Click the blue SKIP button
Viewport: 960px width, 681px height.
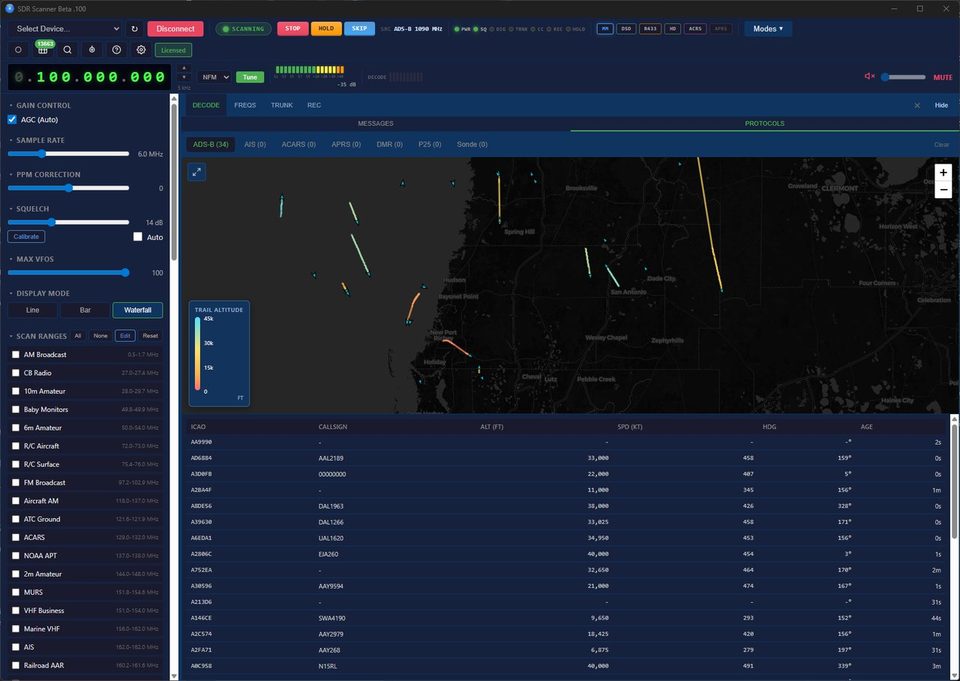click(x=359, y=29)
